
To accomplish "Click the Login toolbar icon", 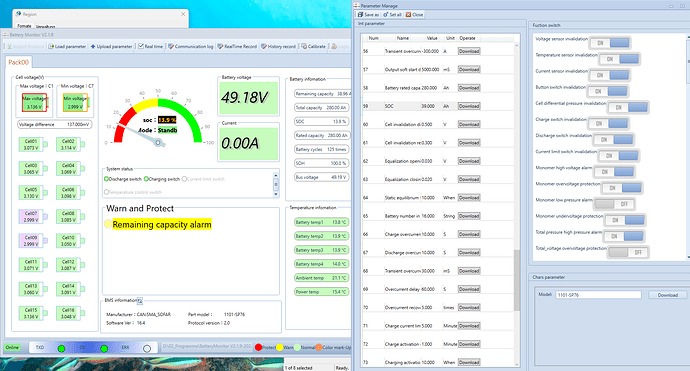I will [x=334, y=46].
